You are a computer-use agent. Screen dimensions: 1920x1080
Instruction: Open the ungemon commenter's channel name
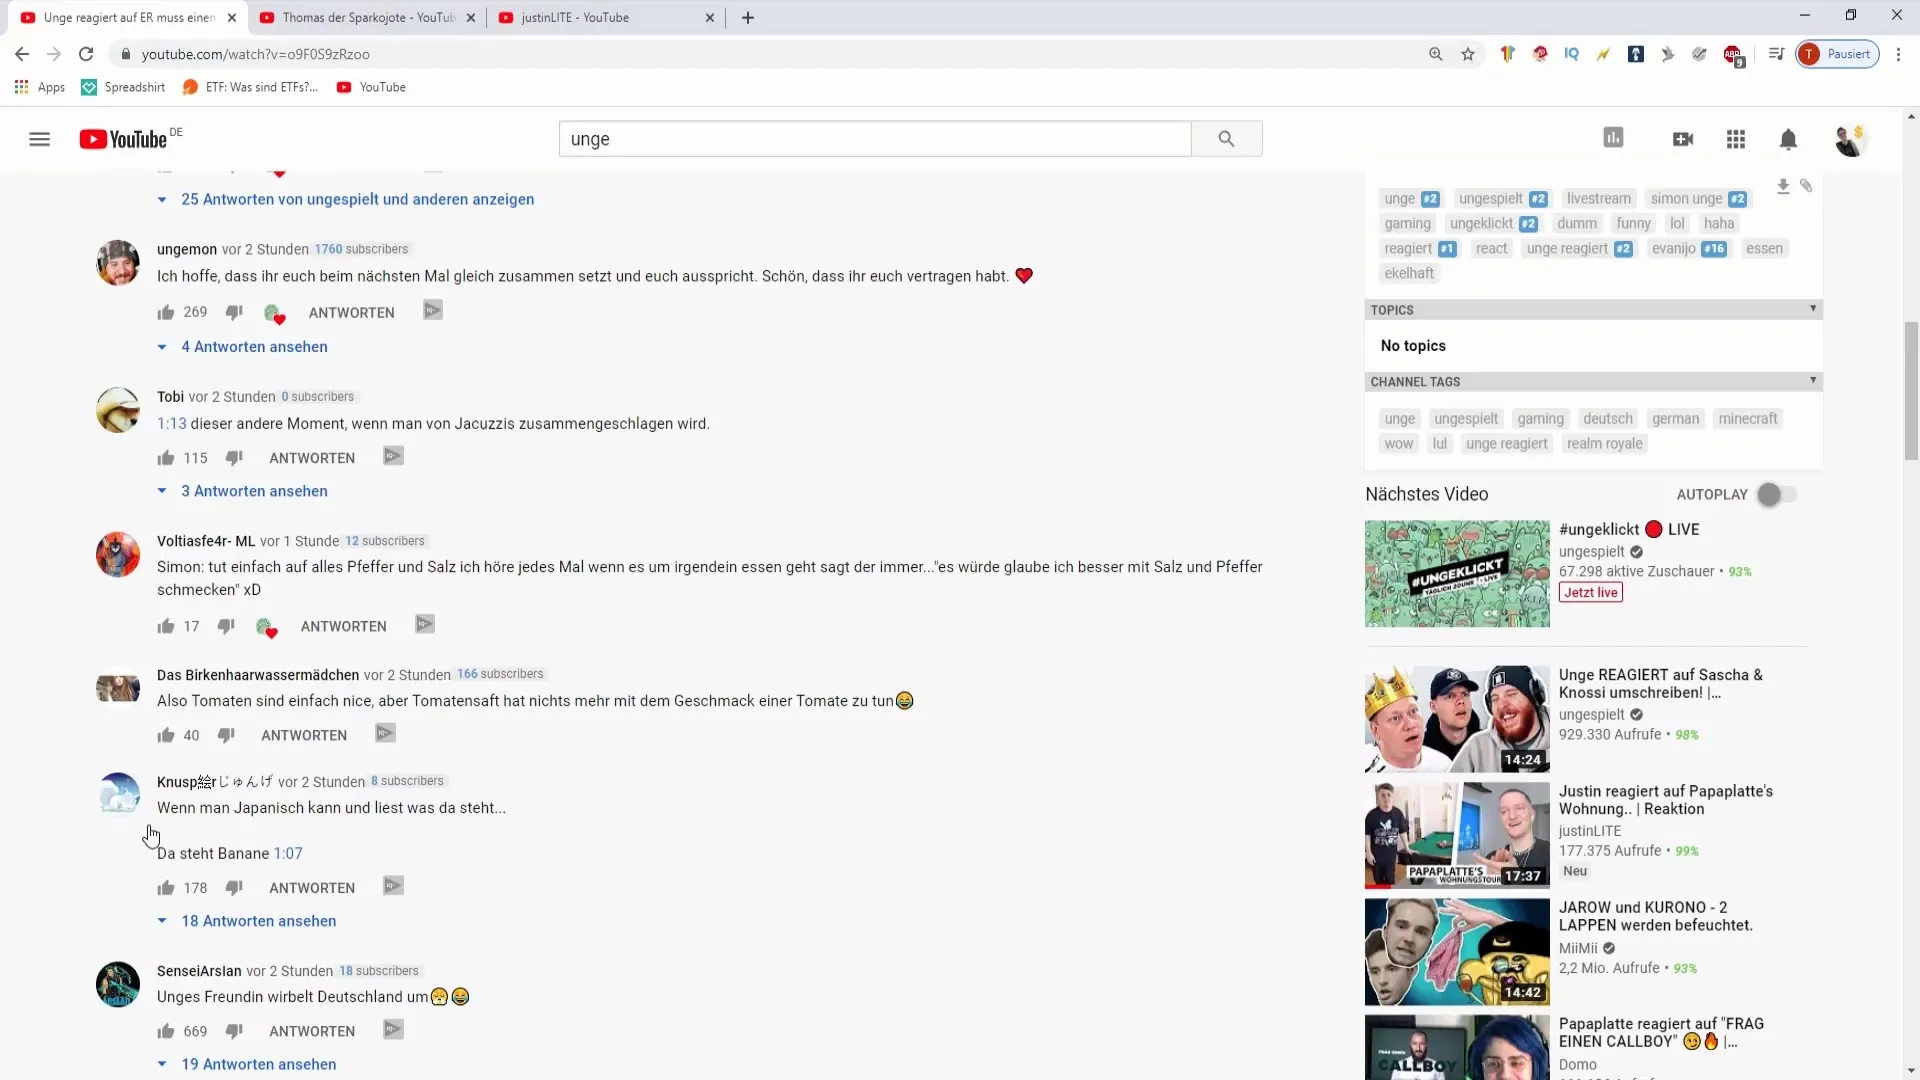coord(187,249)
